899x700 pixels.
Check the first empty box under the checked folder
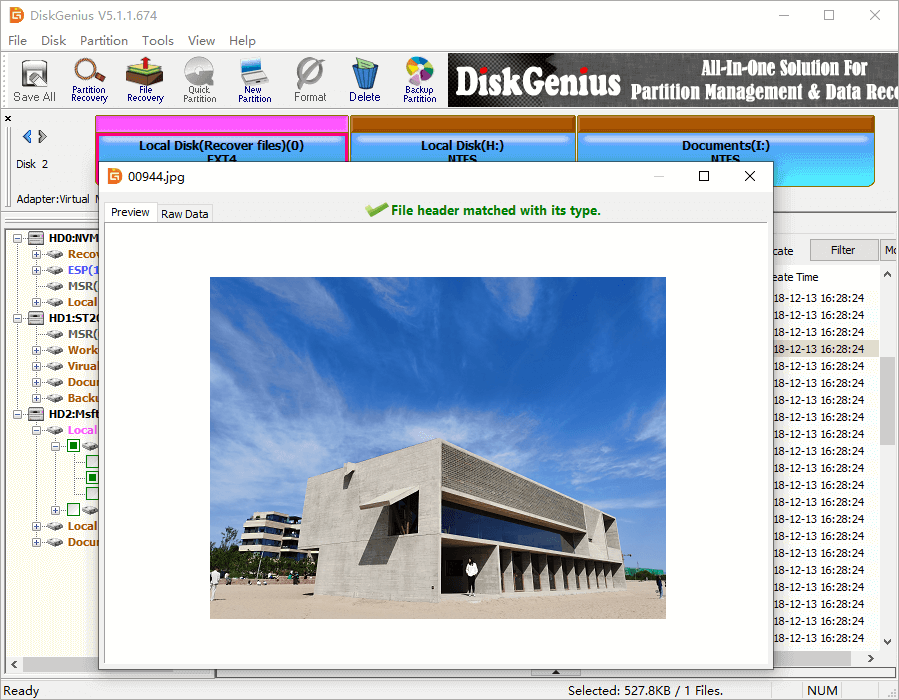(x=92, y=462)
